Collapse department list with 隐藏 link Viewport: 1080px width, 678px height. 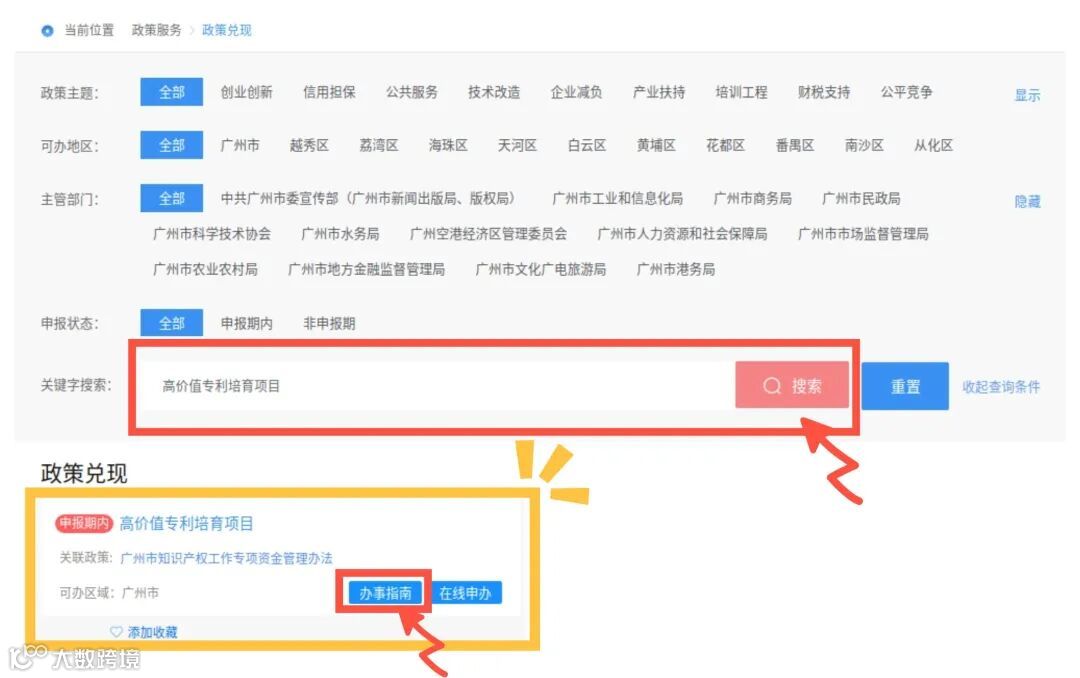click(1027, 201)
